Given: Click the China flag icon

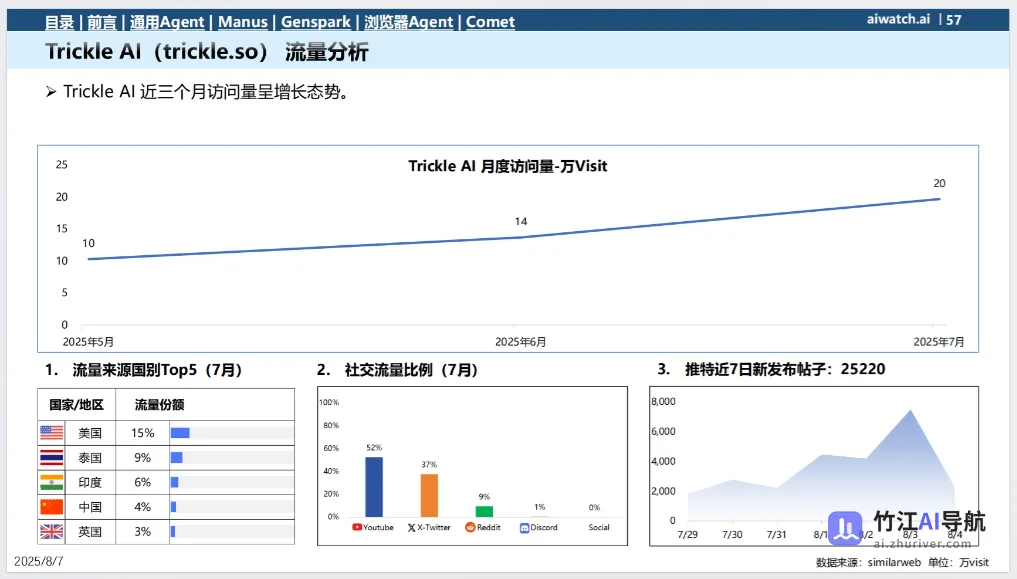Looking at the screenshot, I should click(52, 507).
